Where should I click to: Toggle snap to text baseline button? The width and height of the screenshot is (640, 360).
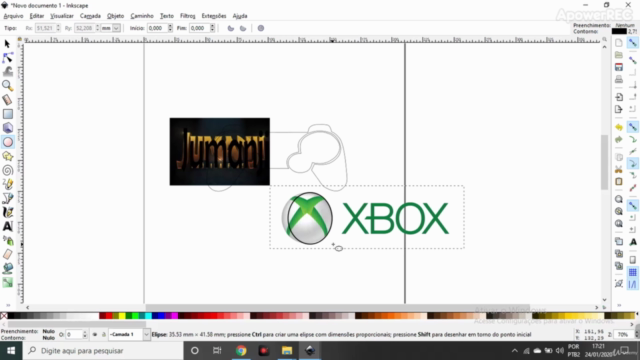click(x=633, y=242)
